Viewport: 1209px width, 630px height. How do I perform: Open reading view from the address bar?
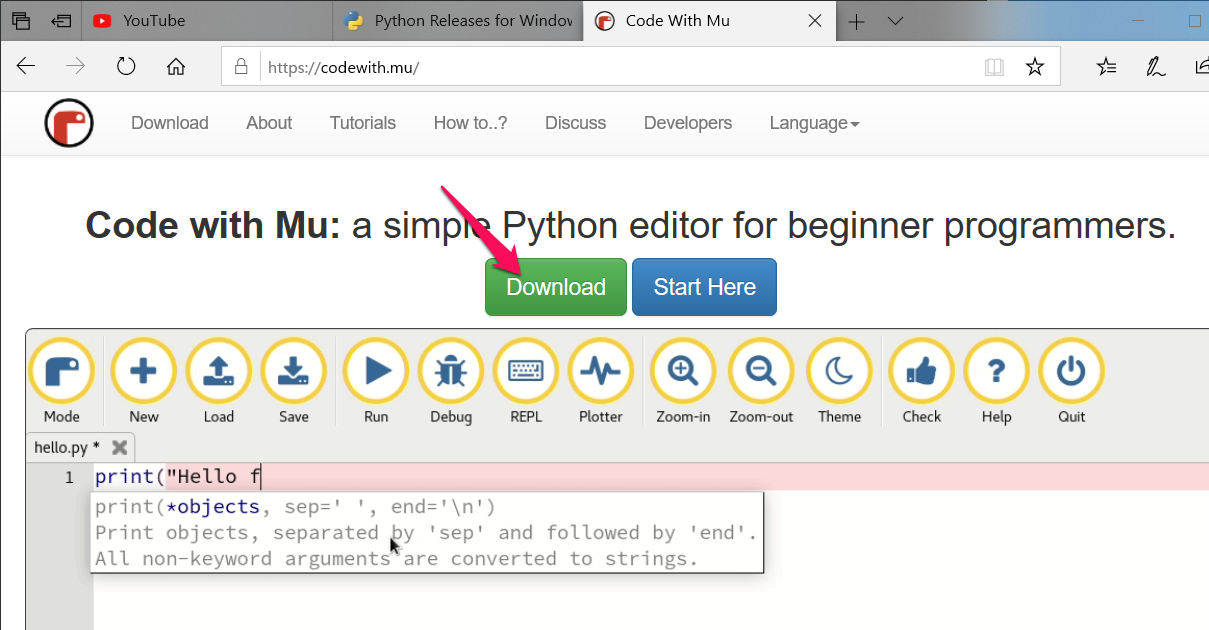[994, 67]
